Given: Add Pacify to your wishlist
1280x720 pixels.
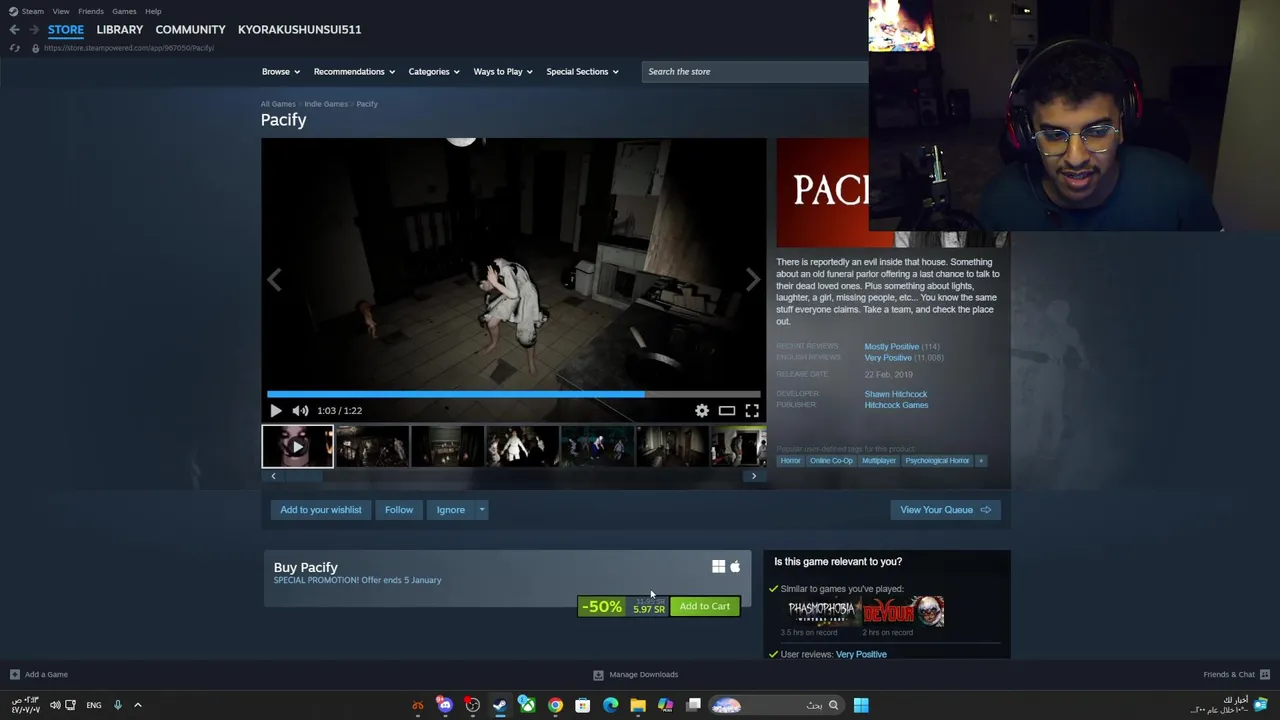Looking at the screenshot, I should tap(321, 510).
